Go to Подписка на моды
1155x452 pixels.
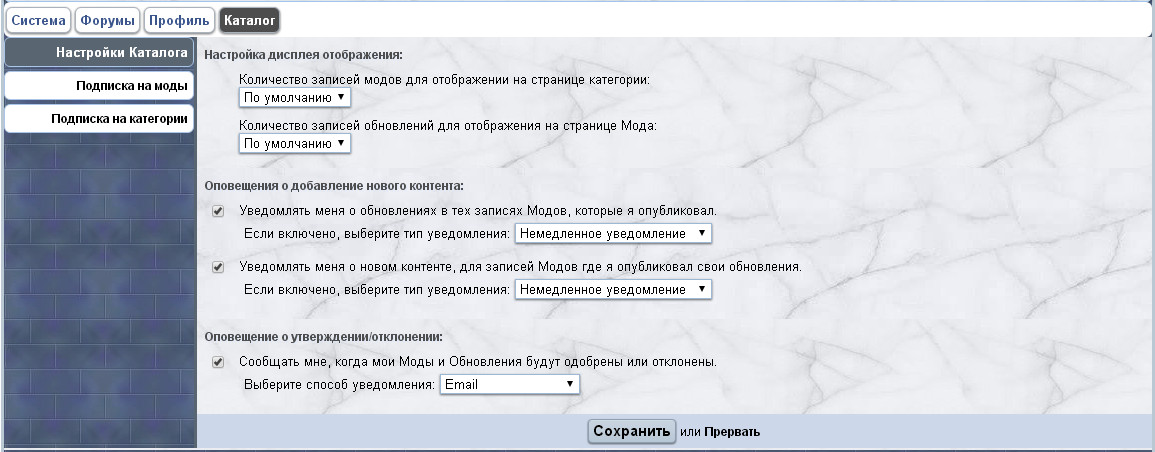[99, 86]
